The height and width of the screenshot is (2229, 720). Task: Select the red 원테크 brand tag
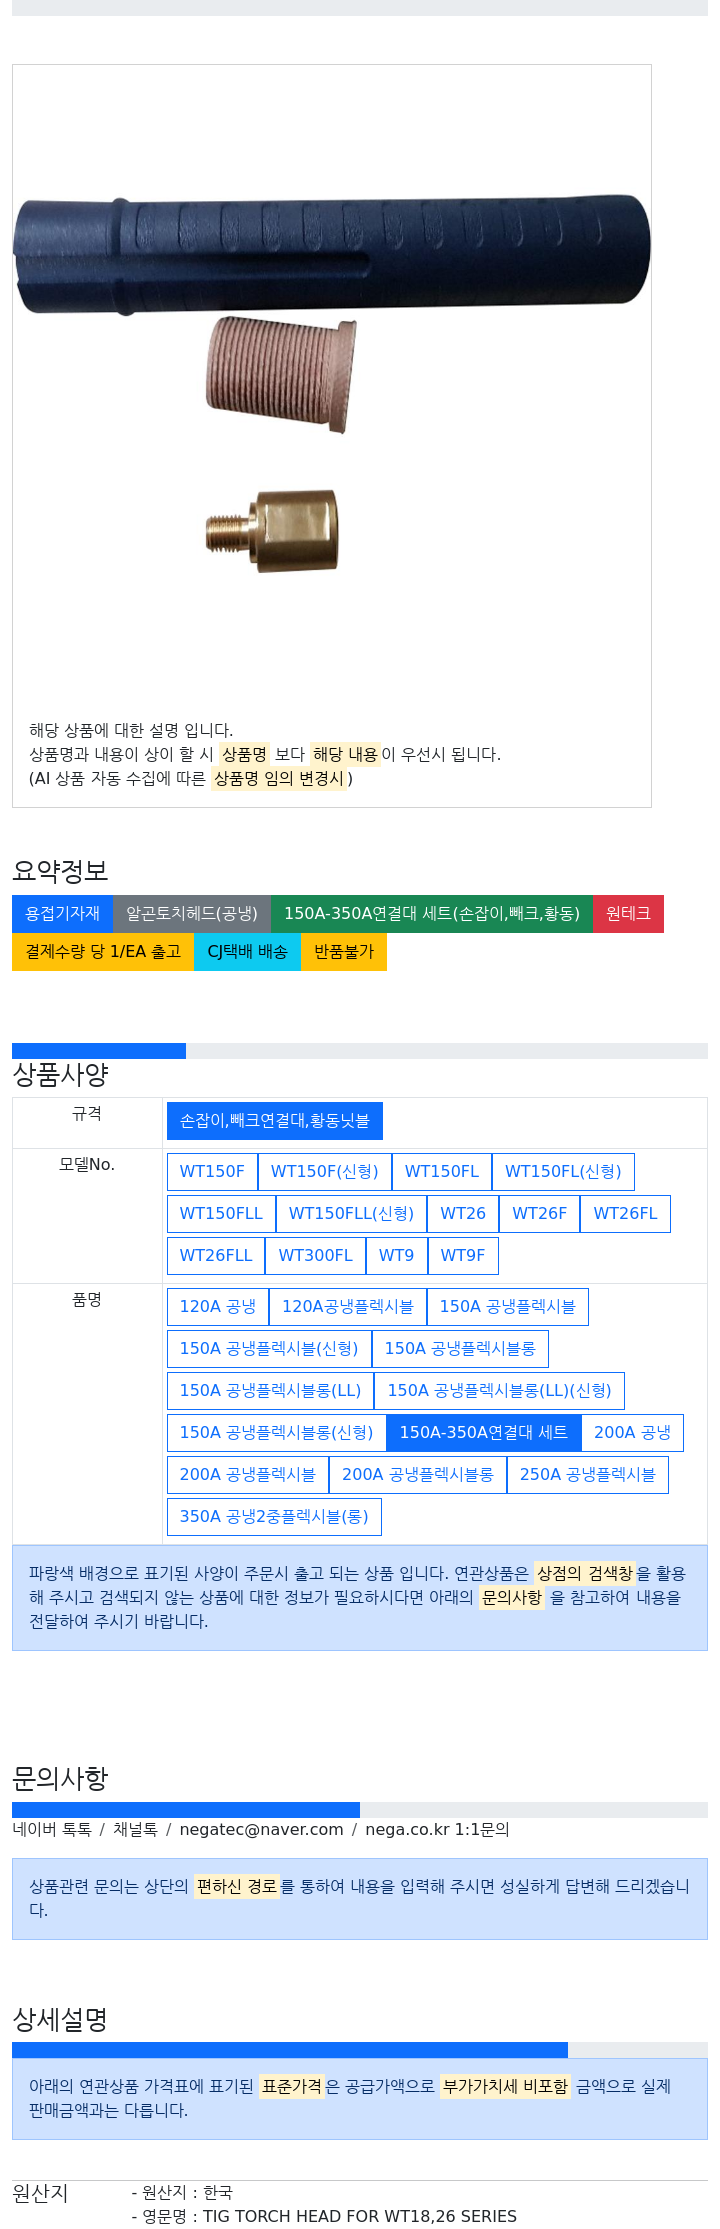click(628, 913)
